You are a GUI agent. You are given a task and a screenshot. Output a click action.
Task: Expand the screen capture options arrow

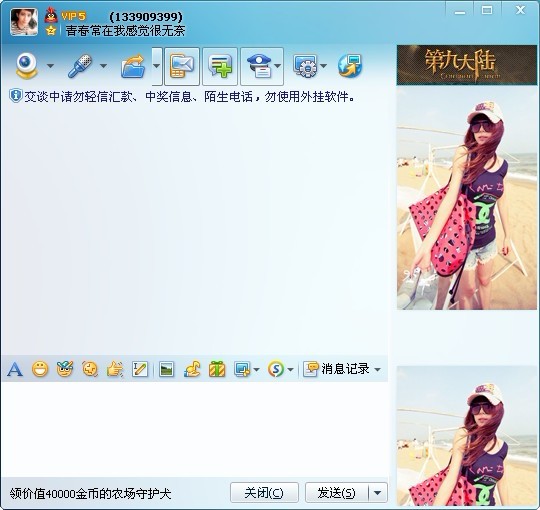click(256, 370)
